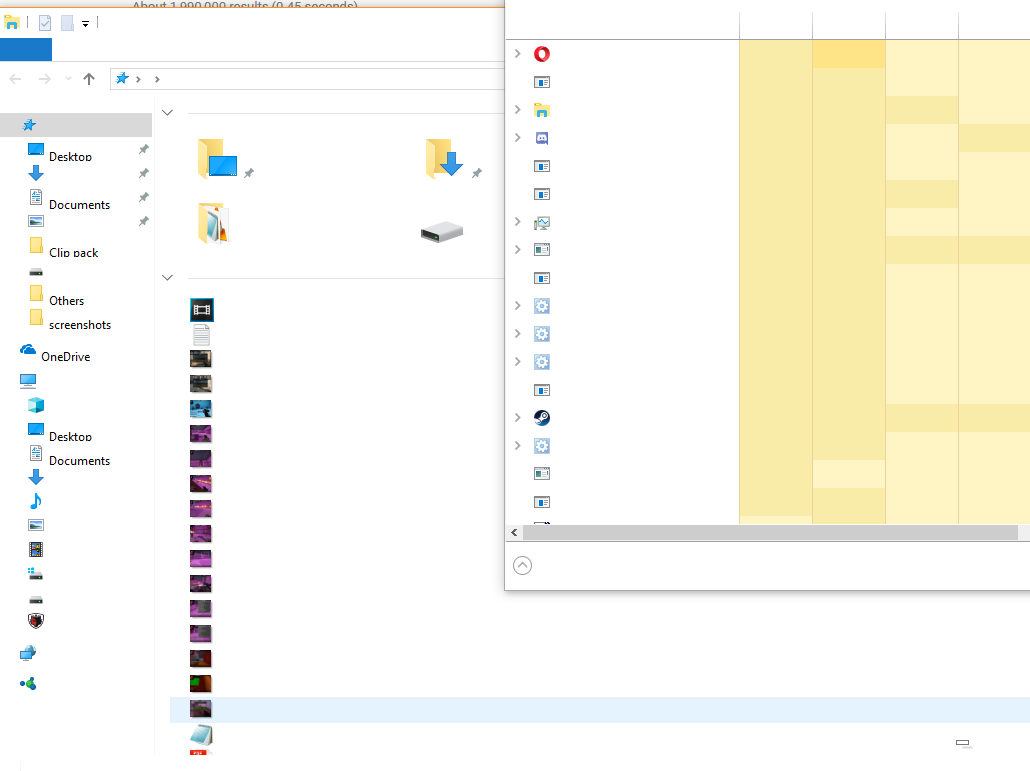Expand the File Explorer process group in Task Manager
This screenshot has width=1030, height=771.
(518, 109)
